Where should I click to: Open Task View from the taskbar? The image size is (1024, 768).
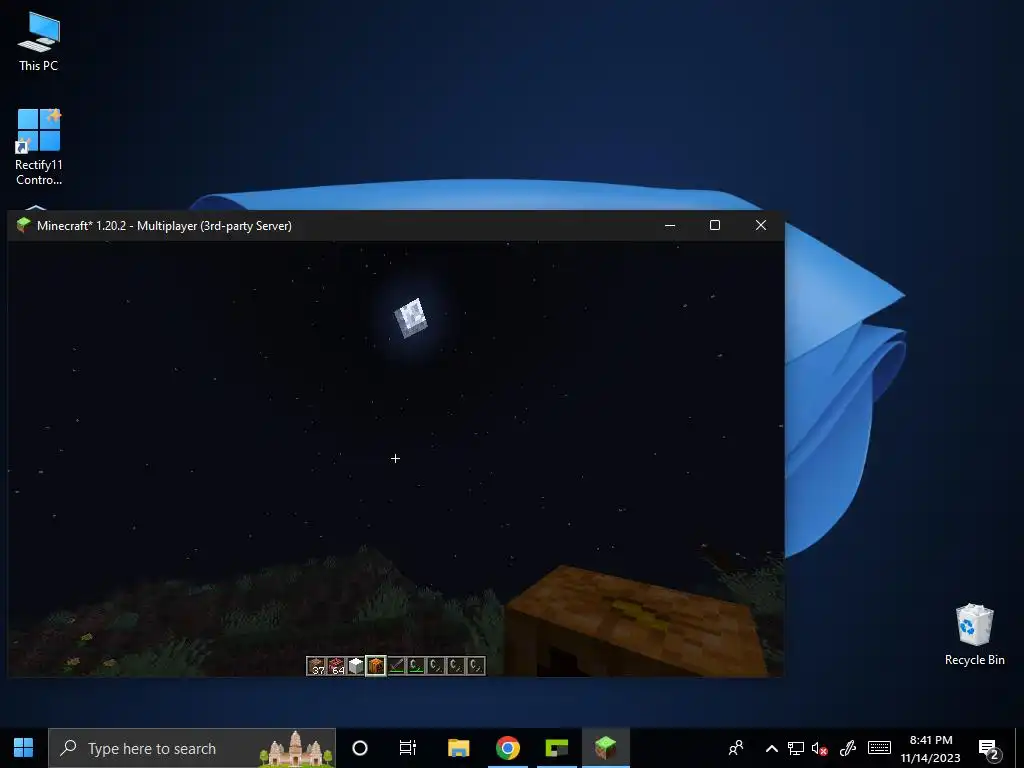tap(408, 748)
